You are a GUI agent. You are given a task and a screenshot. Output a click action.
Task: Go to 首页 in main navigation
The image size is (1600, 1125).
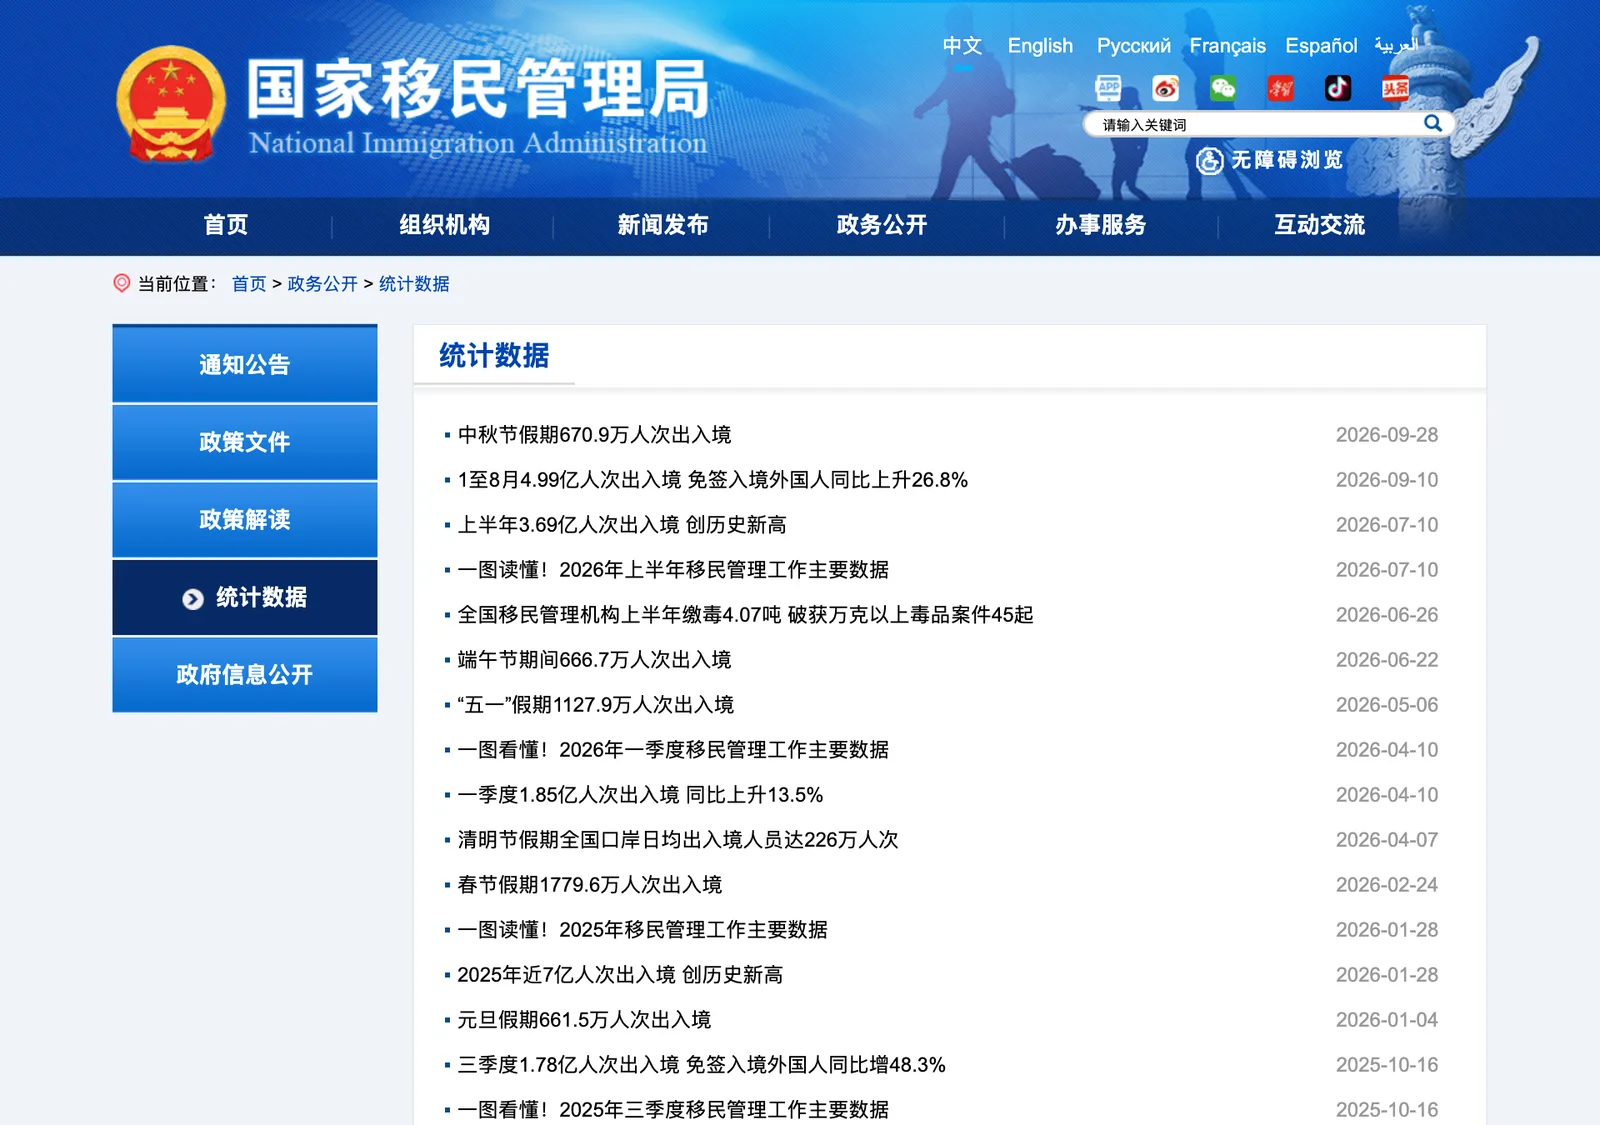[x=225, y=225]
